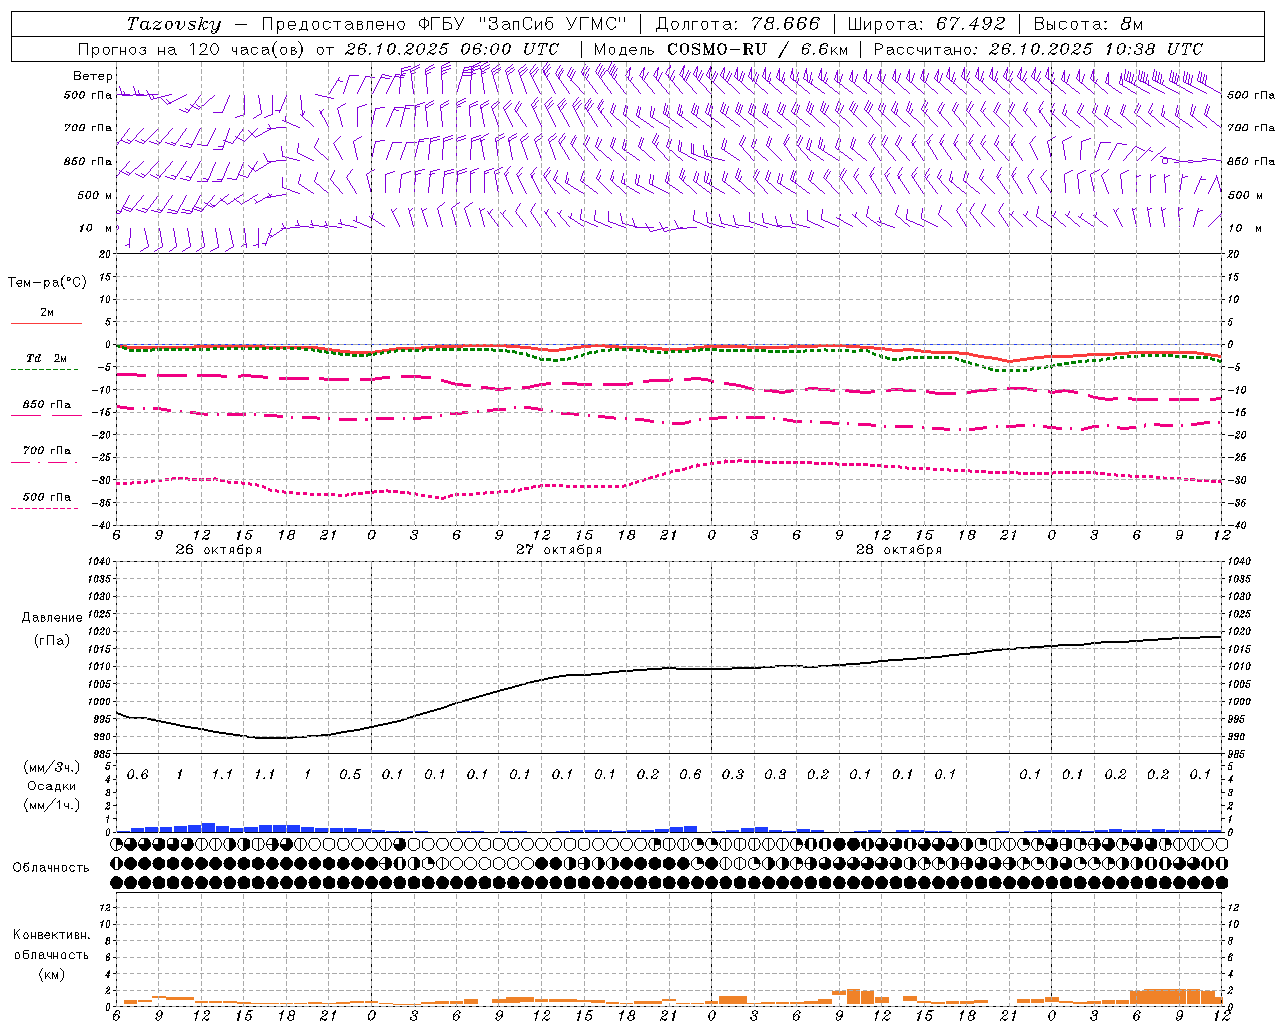
Task: Click the '500 м' wind level label on the left axis
Action: tap(95, 195)
